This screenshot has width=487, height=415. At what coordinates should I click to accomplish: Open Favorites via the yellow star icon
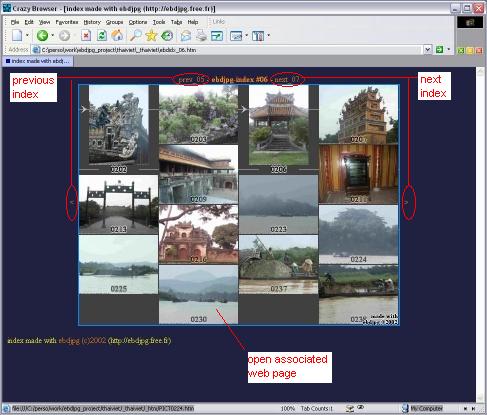[x=151, y=35]
